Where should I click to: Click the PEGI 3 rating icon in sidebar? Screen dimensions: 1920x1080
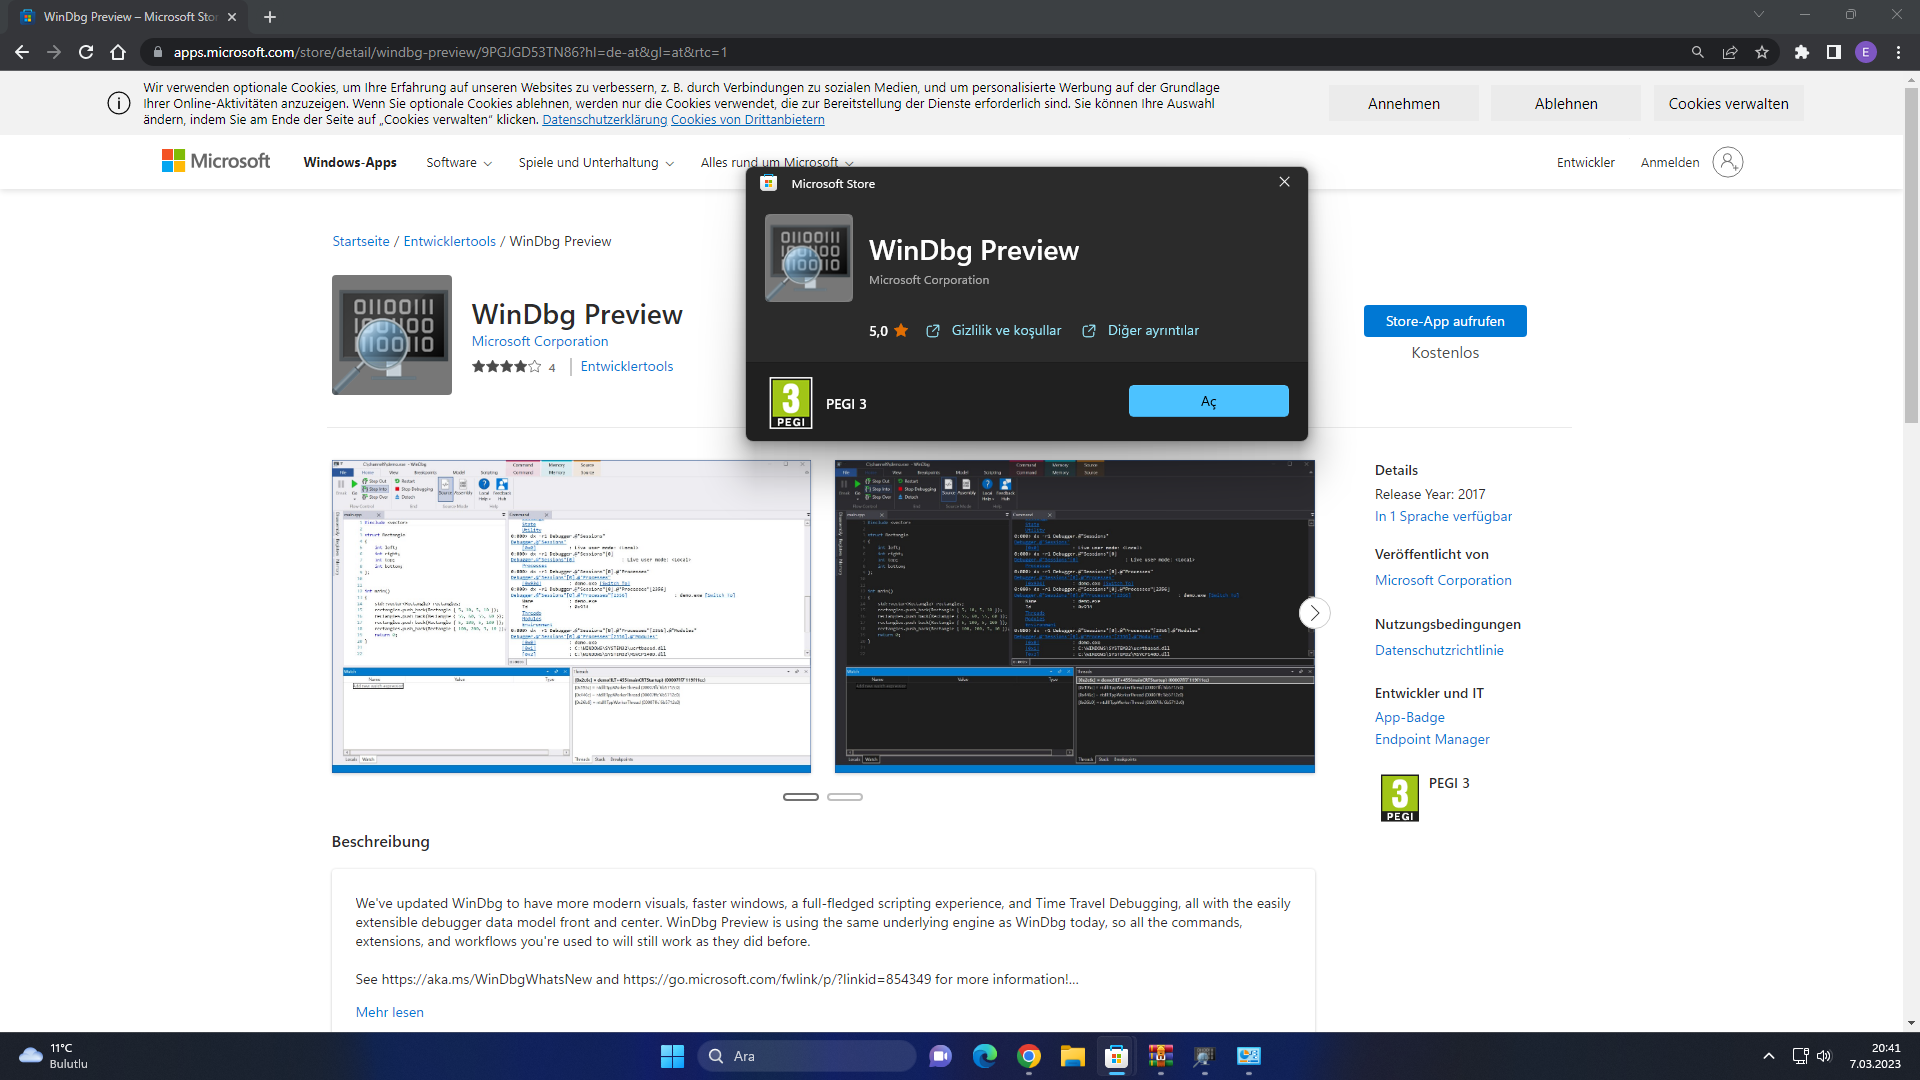(x=1396, y=795)
